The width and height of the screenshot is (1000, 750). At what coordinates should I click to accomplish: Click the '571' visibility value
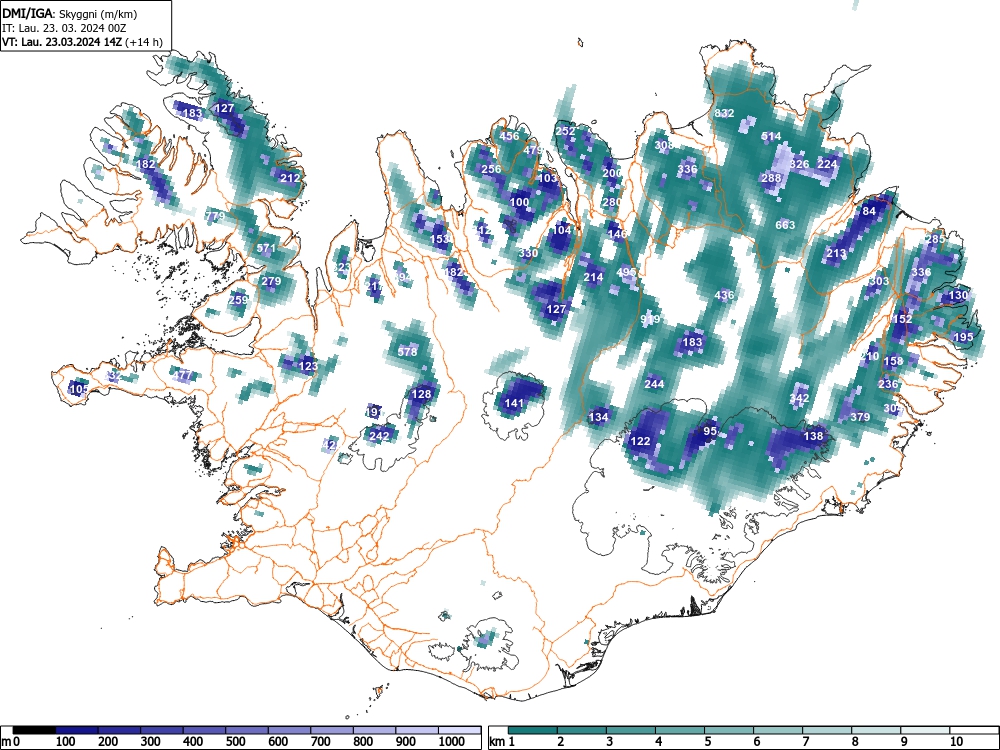pos(266,248)
